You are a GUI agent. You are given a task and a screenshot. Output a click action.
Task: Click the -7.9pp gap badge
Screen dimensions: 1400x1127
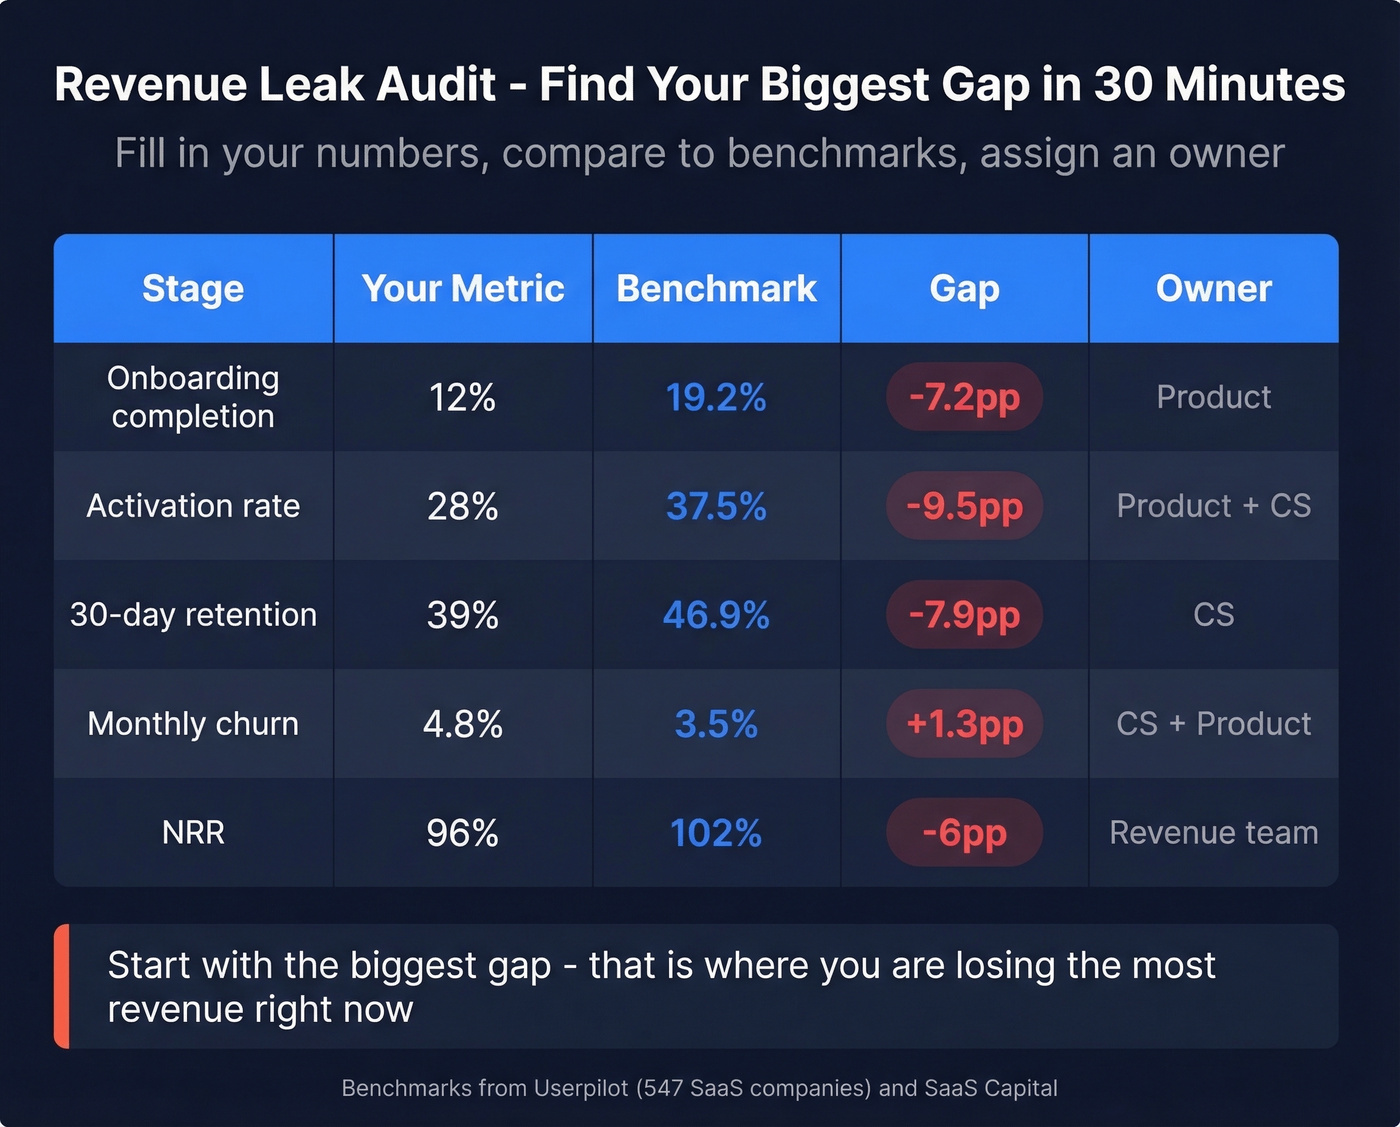(x=963, y=615)
